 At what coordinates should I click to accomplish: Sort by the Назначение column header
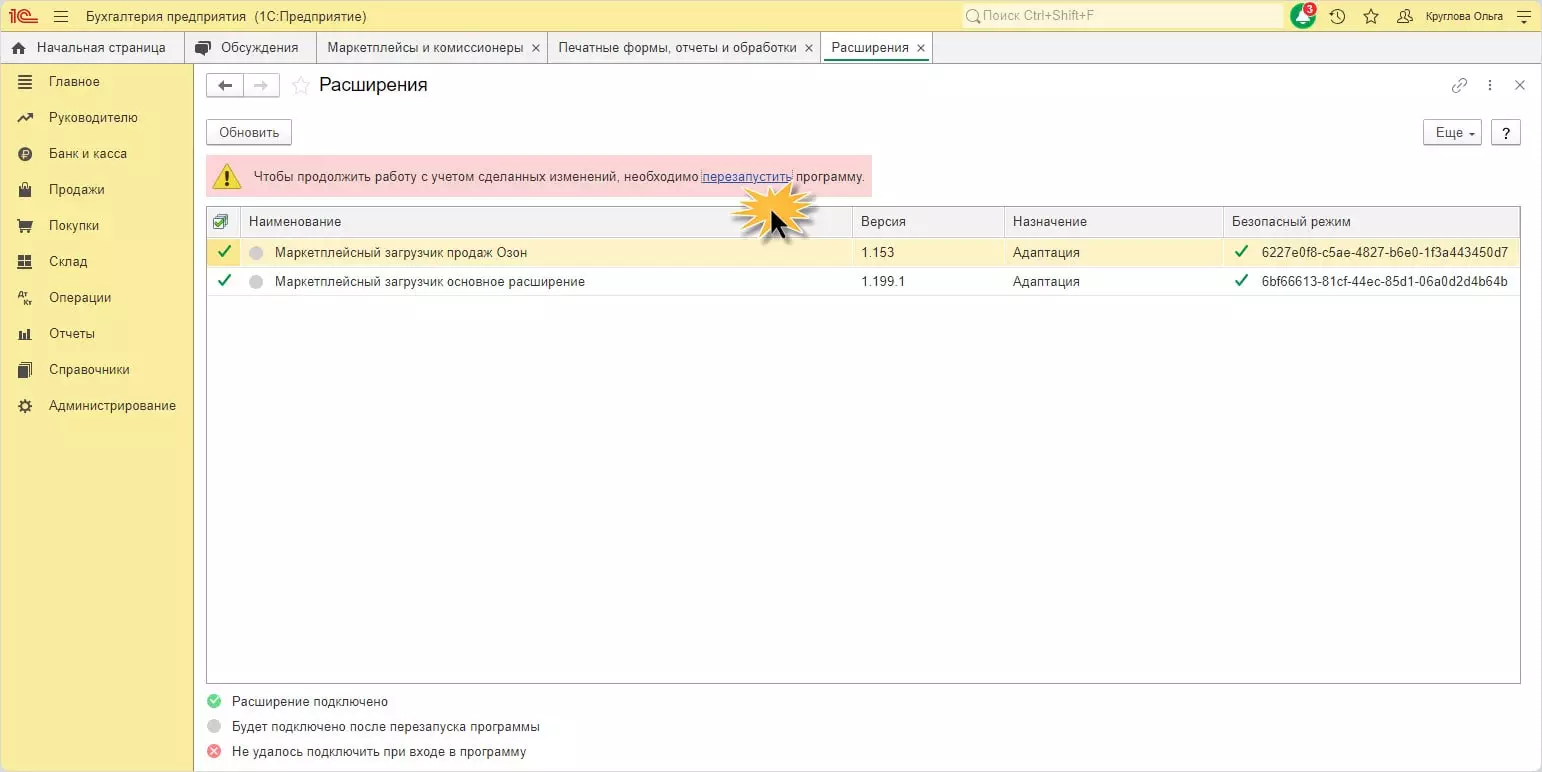1114,222
